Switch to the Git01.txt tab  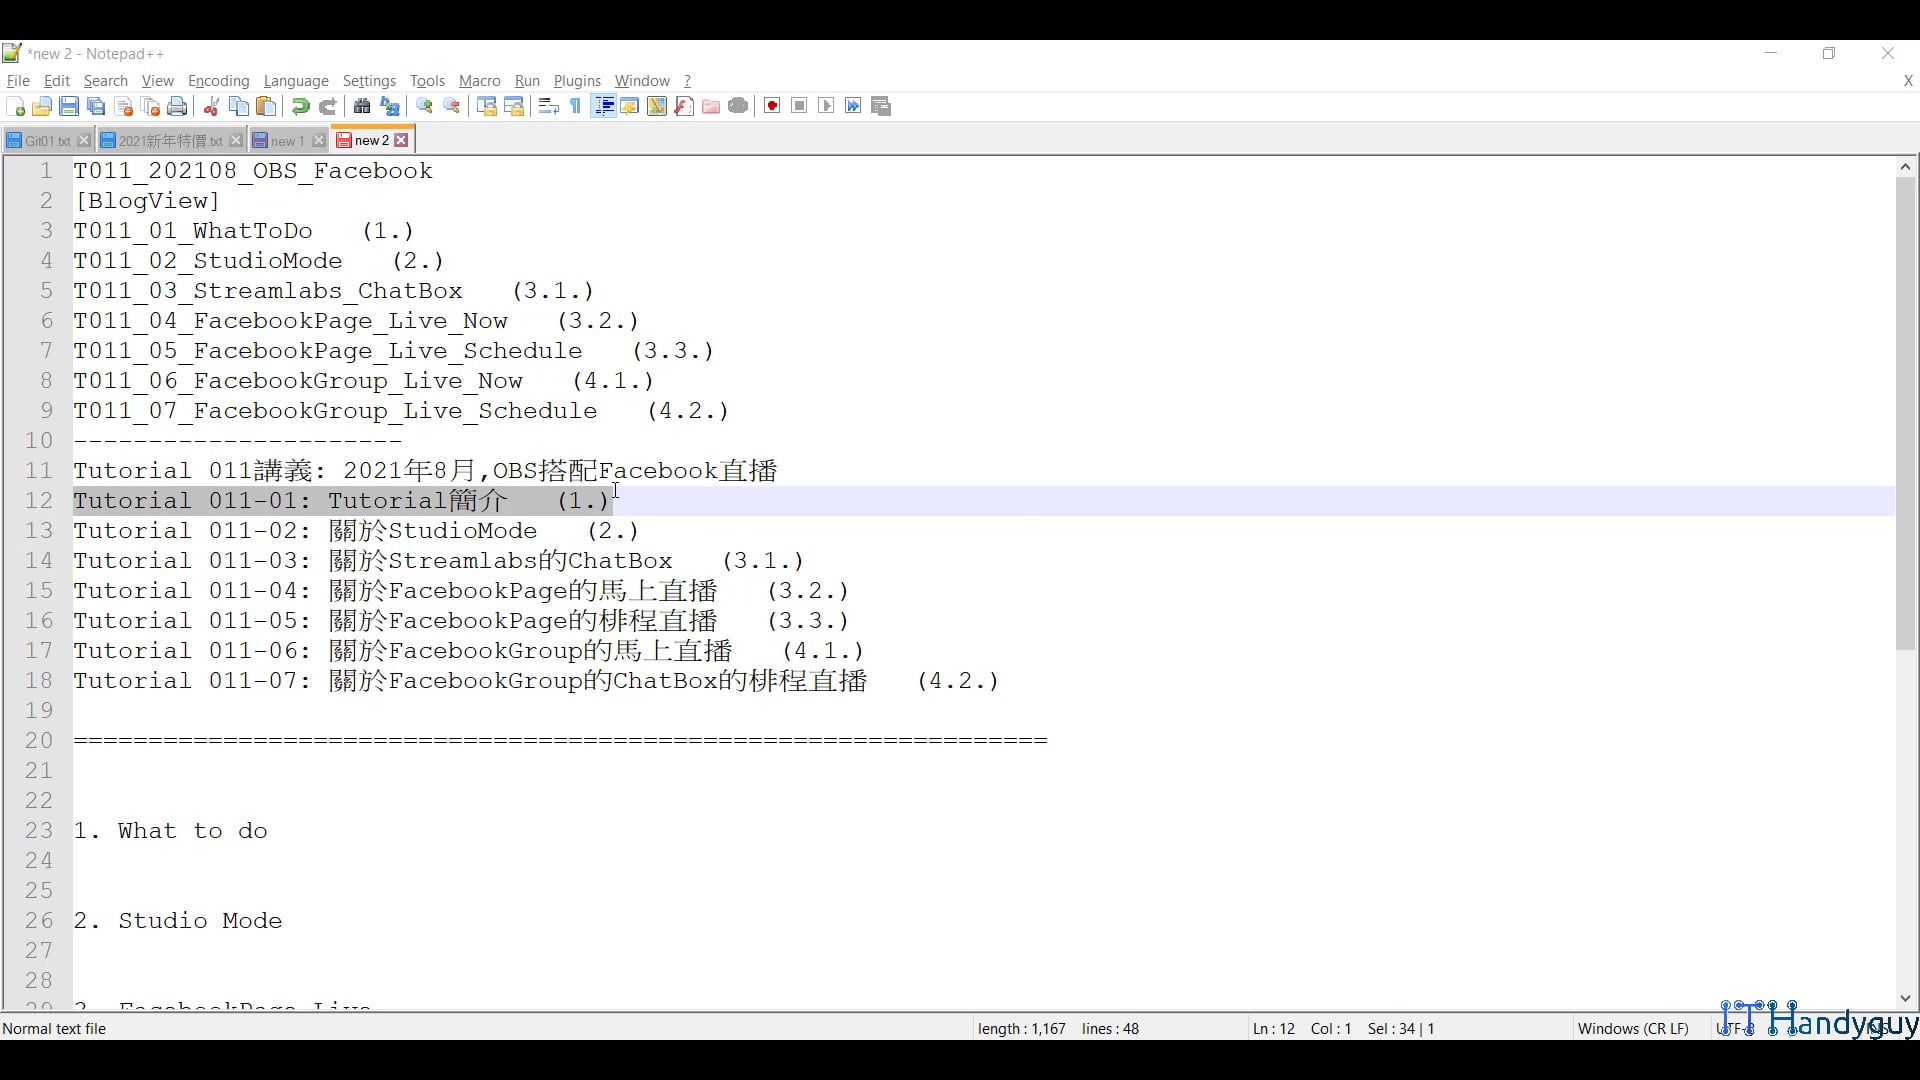pyautogui.click(x=46, y=141)
